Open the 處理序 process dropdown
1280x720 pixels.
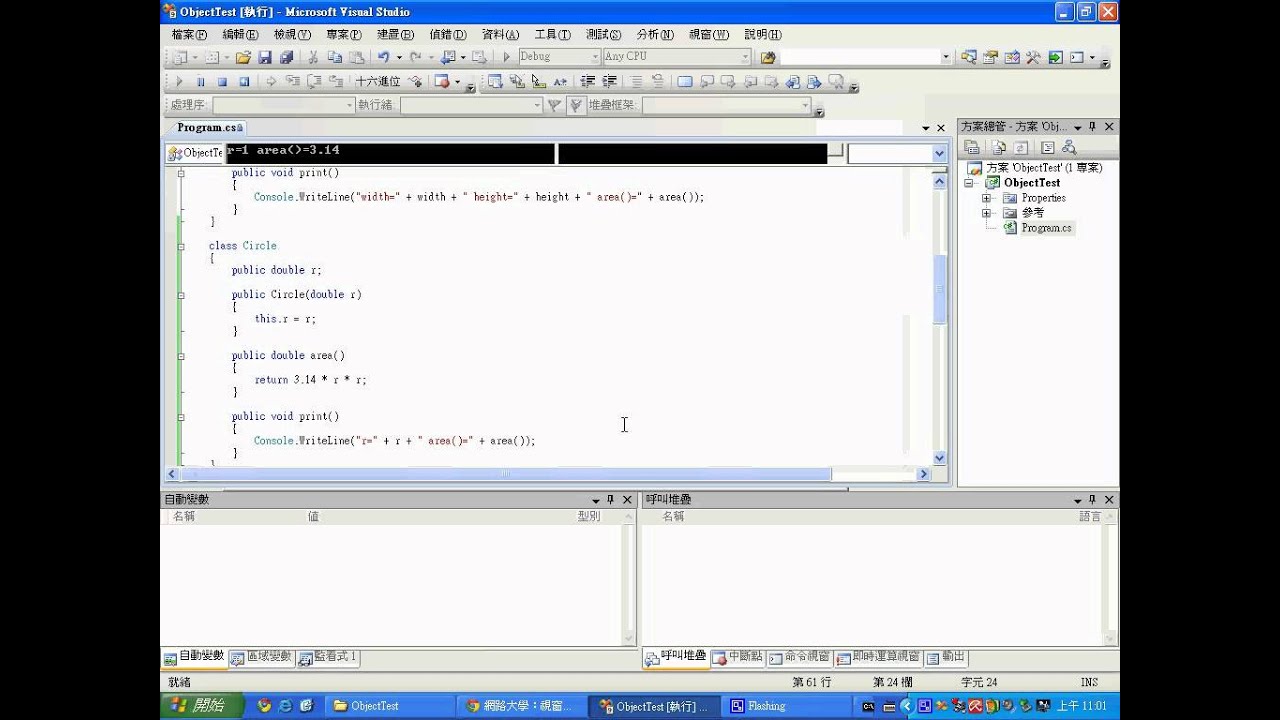pyautogui.click(x=349, y=105)
